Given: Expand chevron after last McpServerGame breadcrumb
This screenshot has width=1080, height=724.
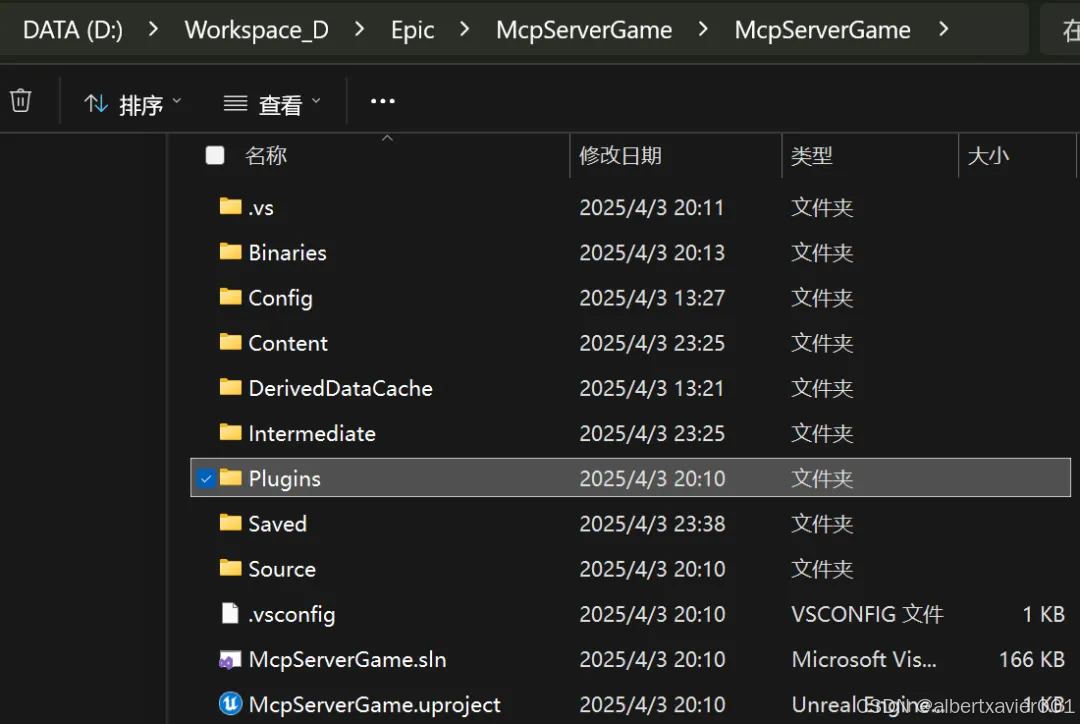Looking at the screenshot, I should [944, 29].
